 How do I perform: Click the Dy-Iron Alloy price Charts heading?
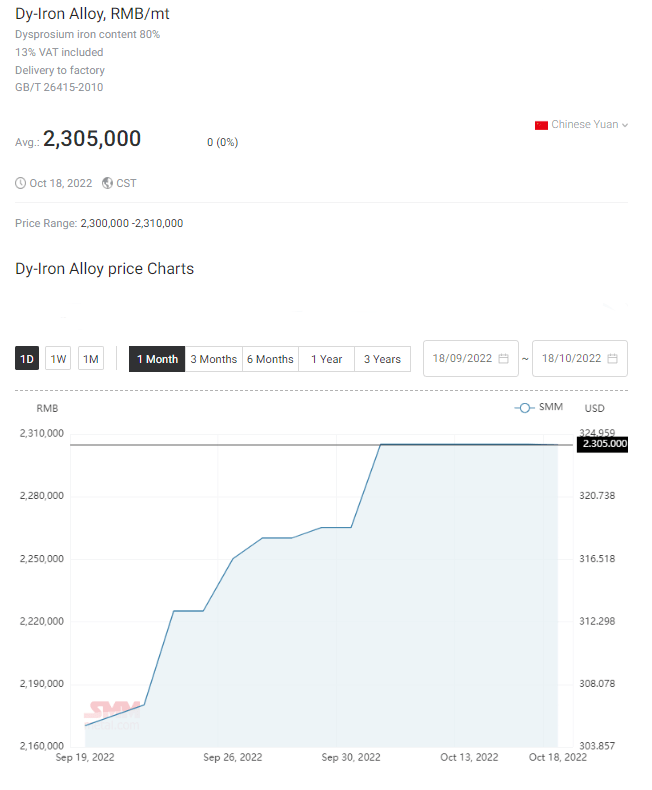point(104,269)
